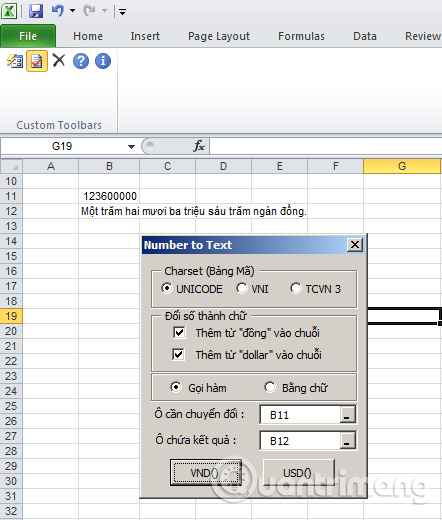The width and height of the screenshot is (442, 520).
Task: Uncheck Thêm từ "dollar" vào chuỗi
Action: pyautogui.click(x=178, y=354)
